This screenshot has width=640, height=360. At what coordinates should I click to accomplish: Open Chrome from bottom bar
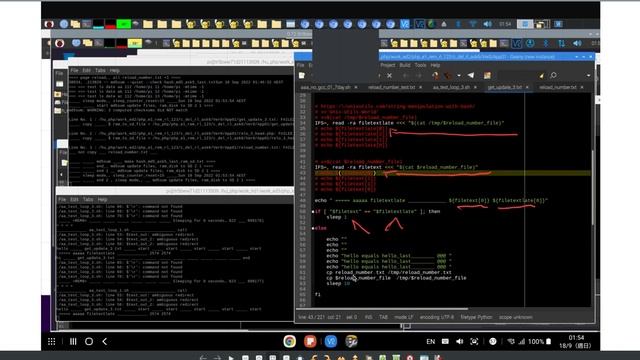click(289, 341)
